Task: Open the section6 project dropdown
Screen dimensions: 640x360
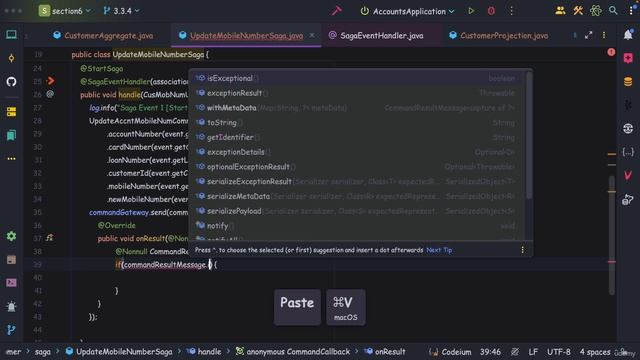Action: pos(65,11)
